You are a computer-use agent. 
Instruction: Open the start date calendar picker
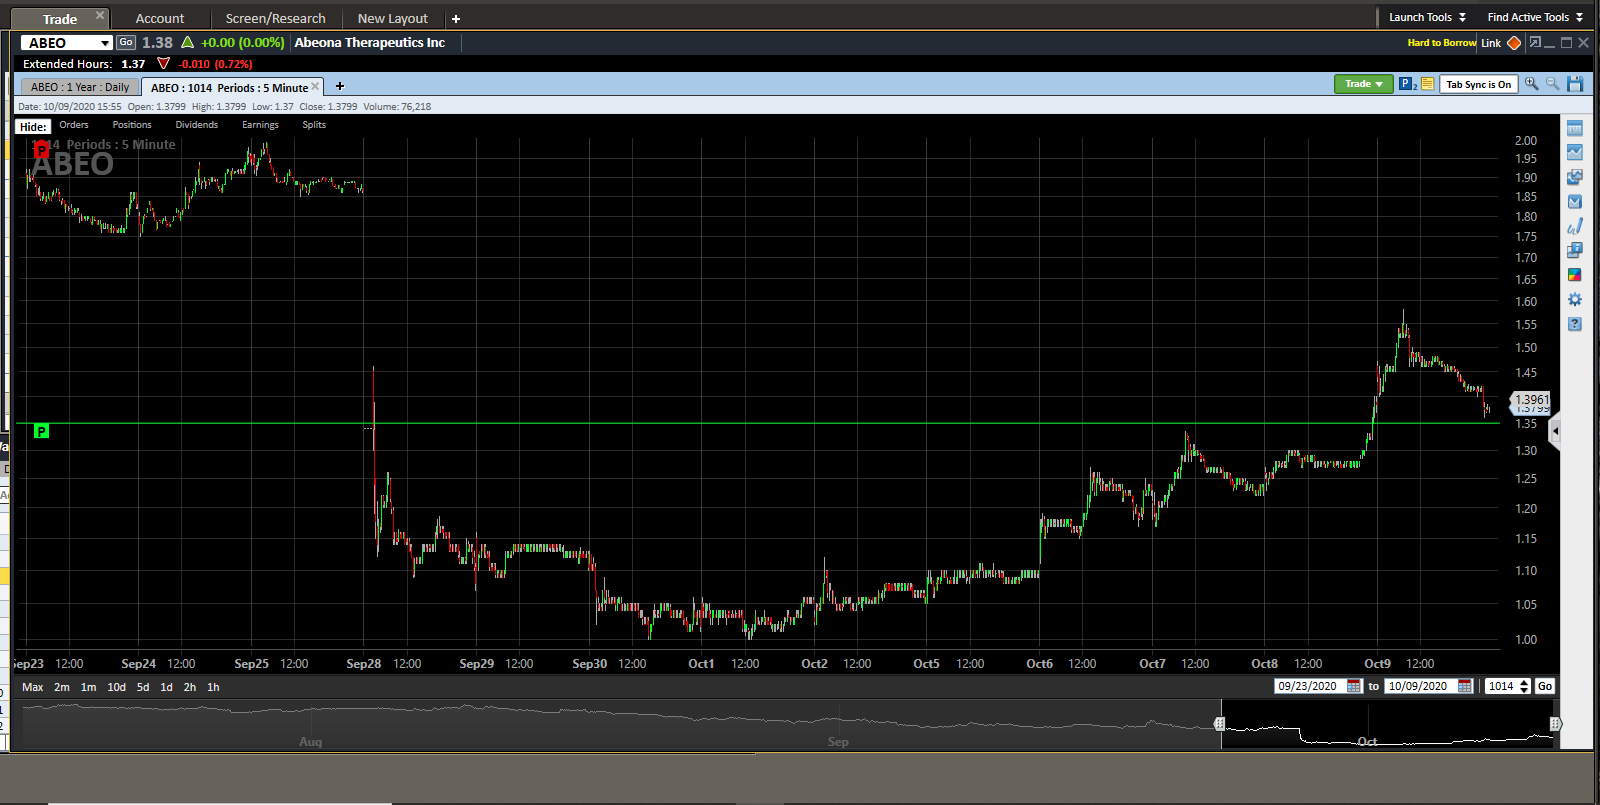(x=1354, y=686)
